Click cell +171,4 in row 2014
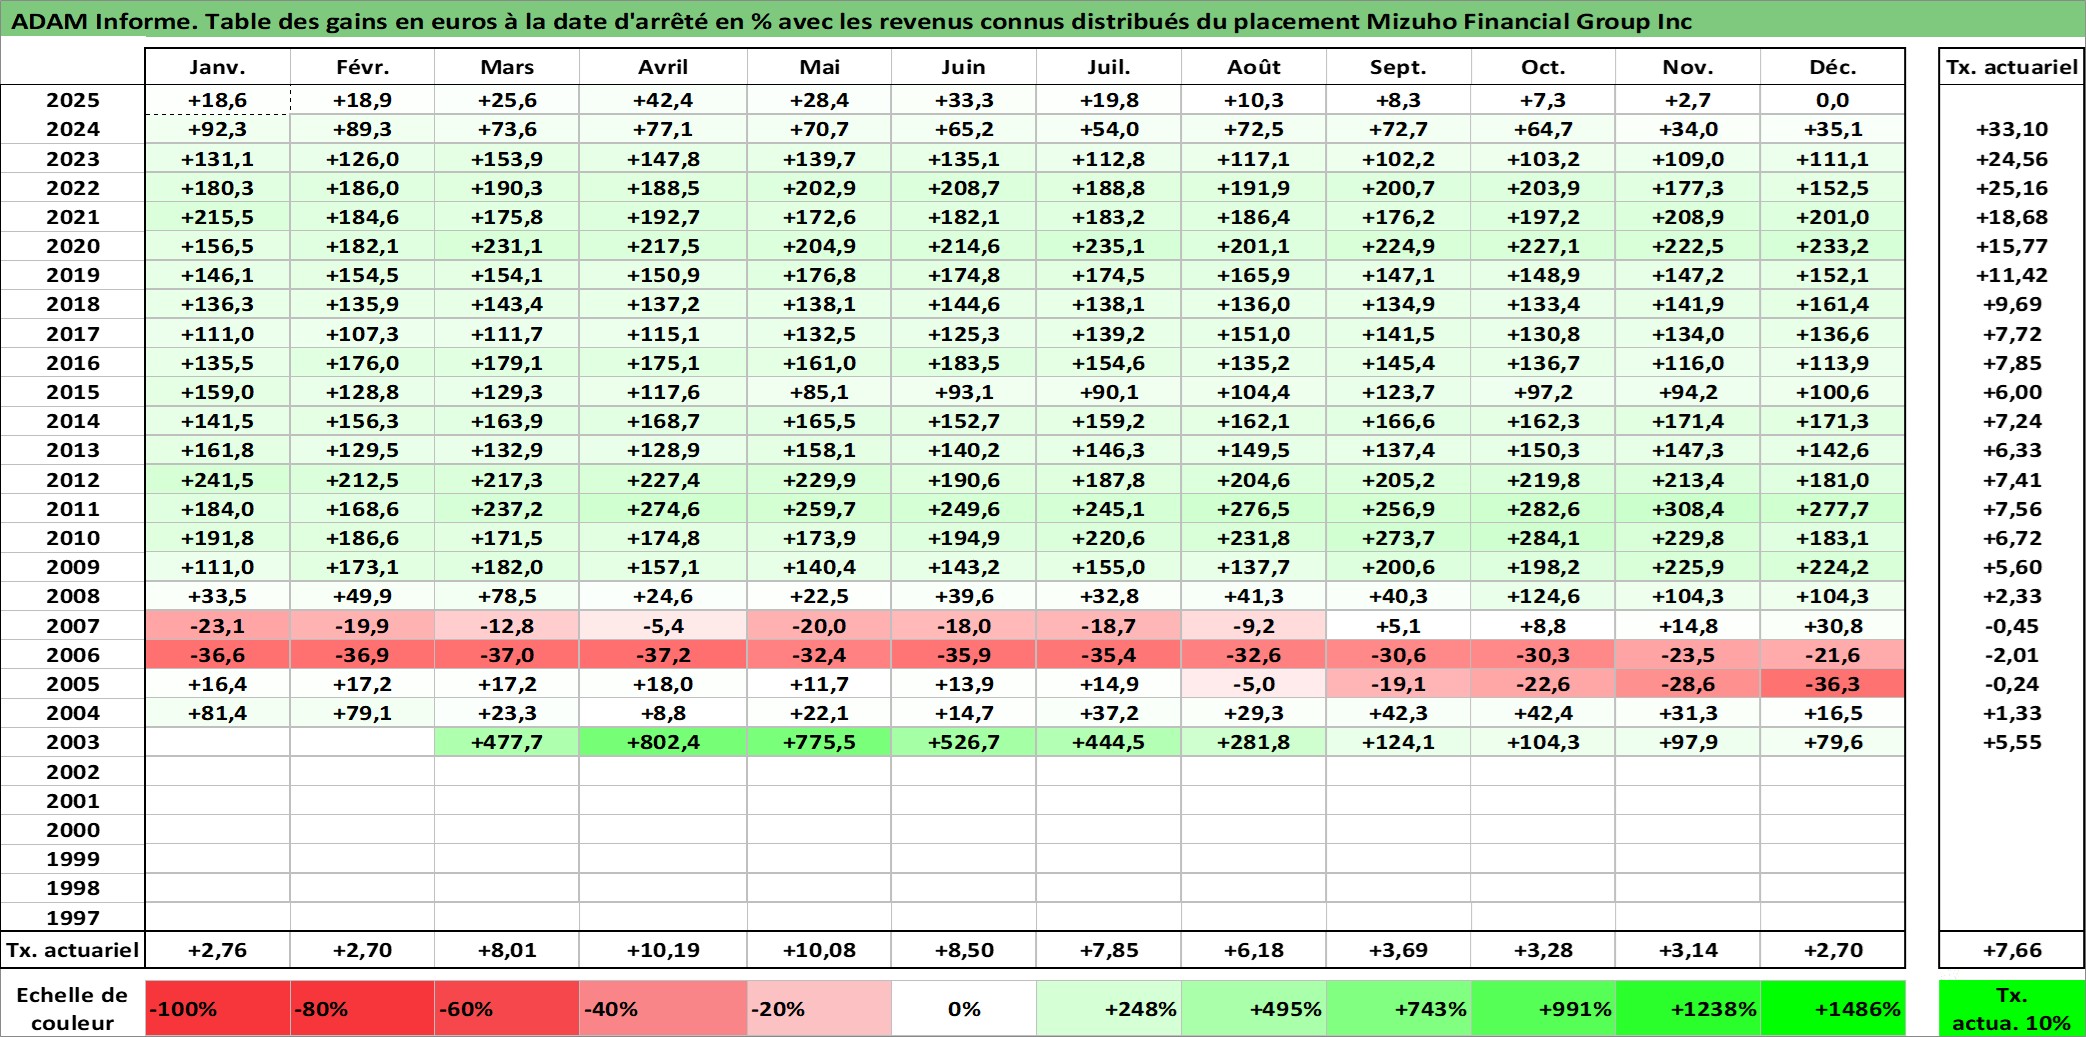 [1688, 421]
